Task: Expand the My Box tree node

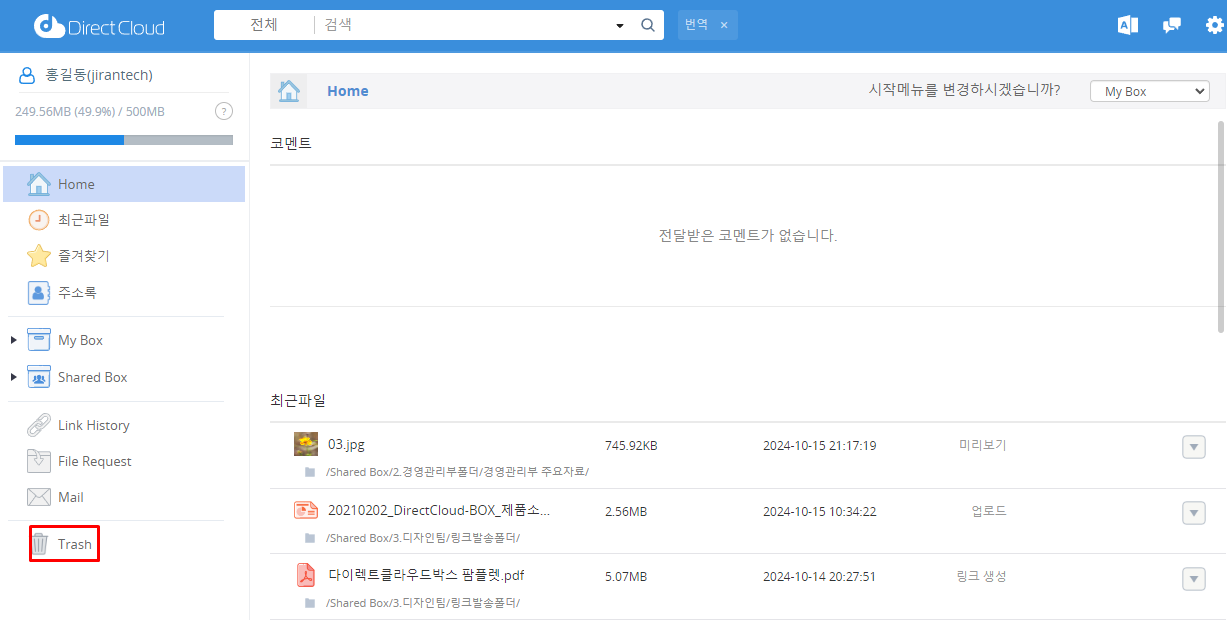Action: (x=14, y=340)
